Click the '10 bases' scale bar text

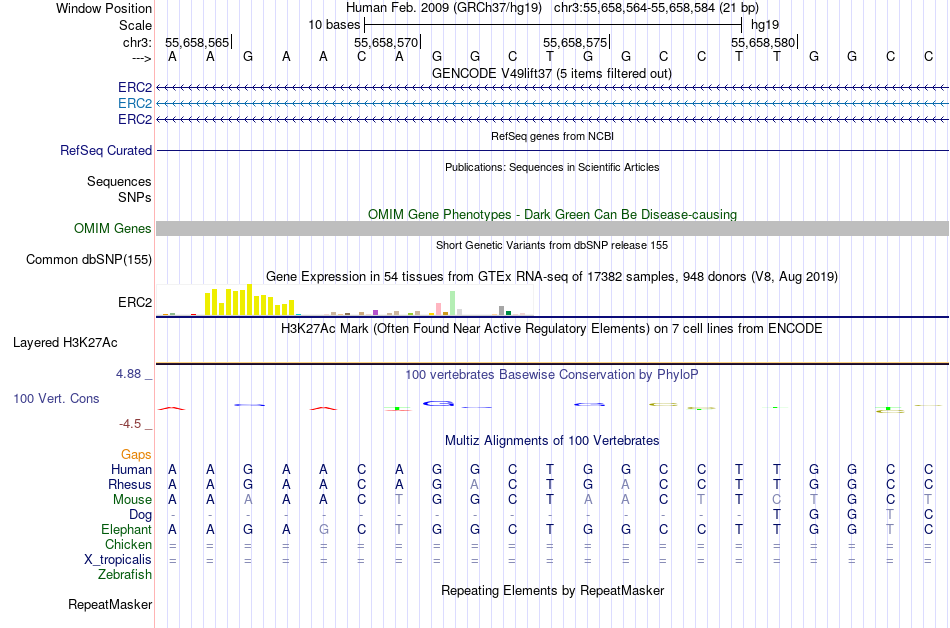[x=334, y=25]
